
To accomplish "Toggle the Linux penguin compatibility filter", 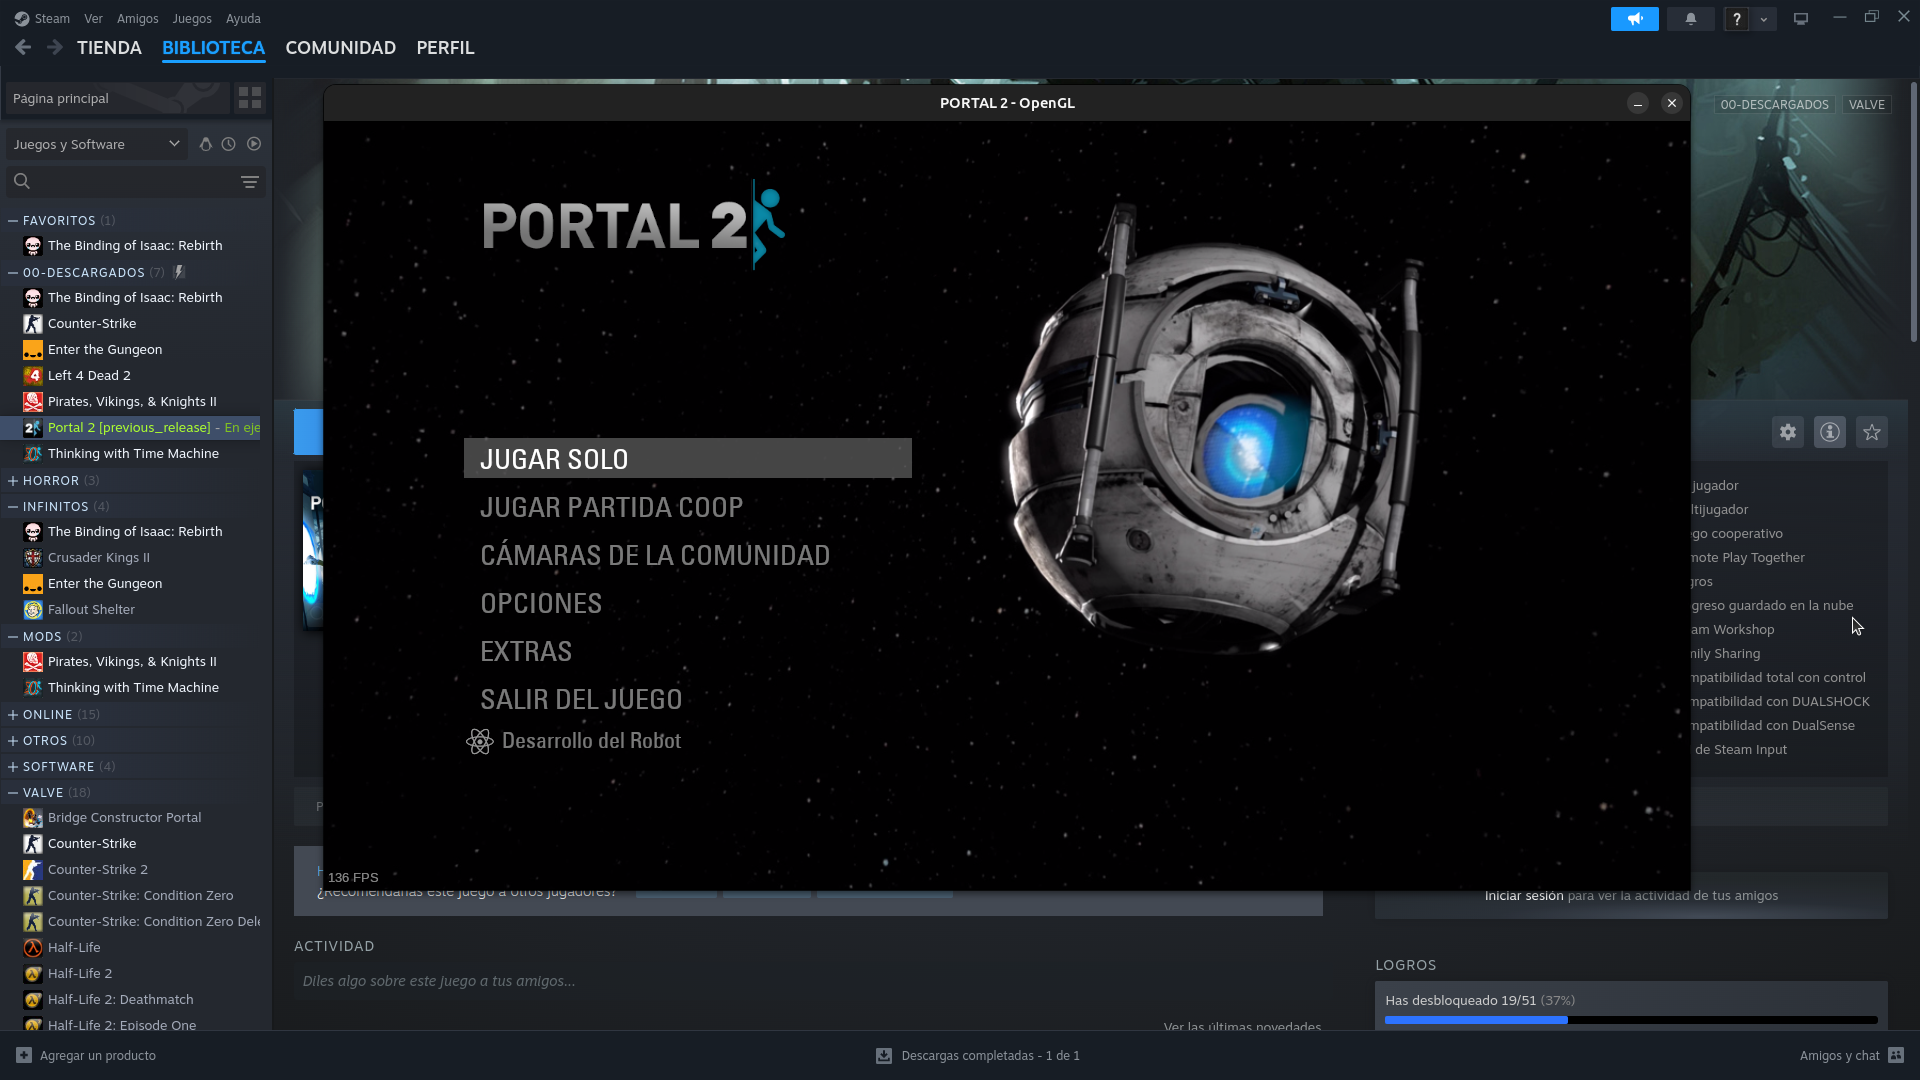I will 205,144.
